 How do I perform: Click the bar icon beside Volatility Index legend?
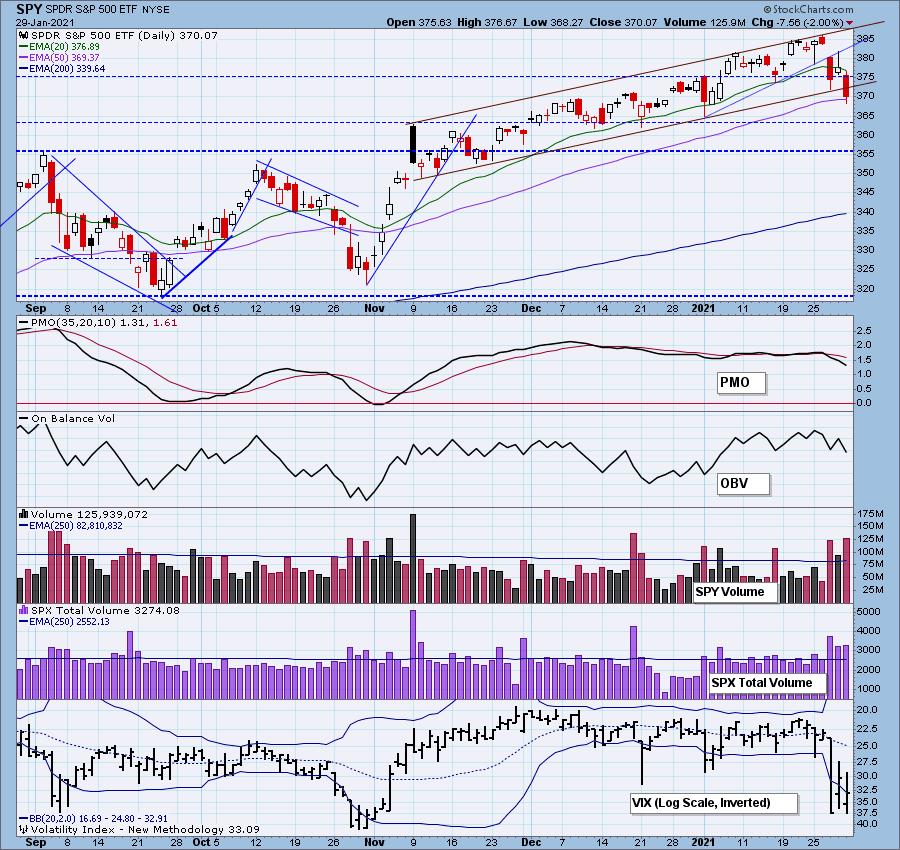click(x=24, y=829)
